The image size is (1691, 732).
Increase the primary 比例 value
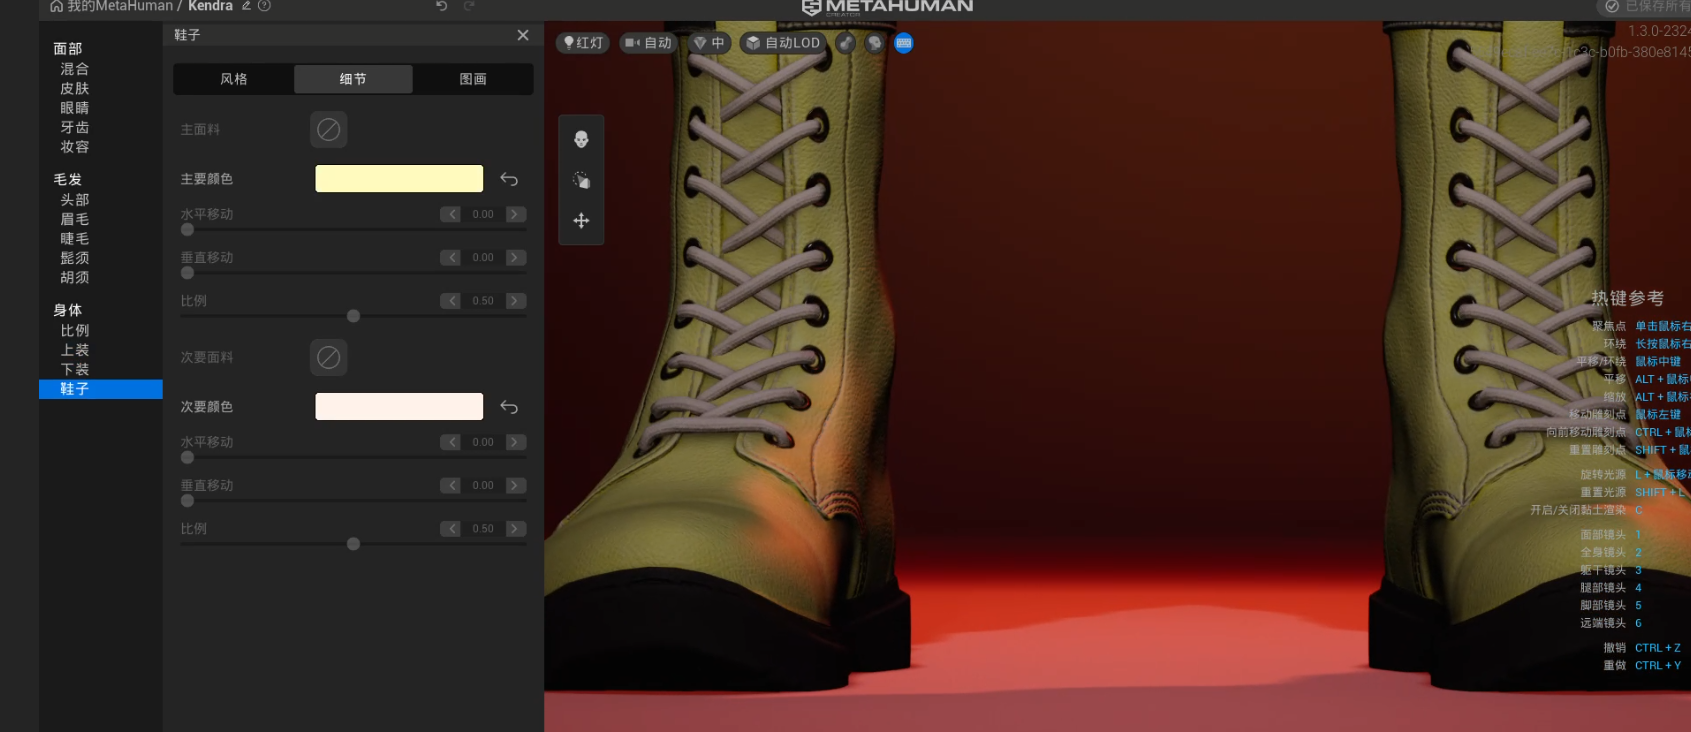click(x=516, y=300)
